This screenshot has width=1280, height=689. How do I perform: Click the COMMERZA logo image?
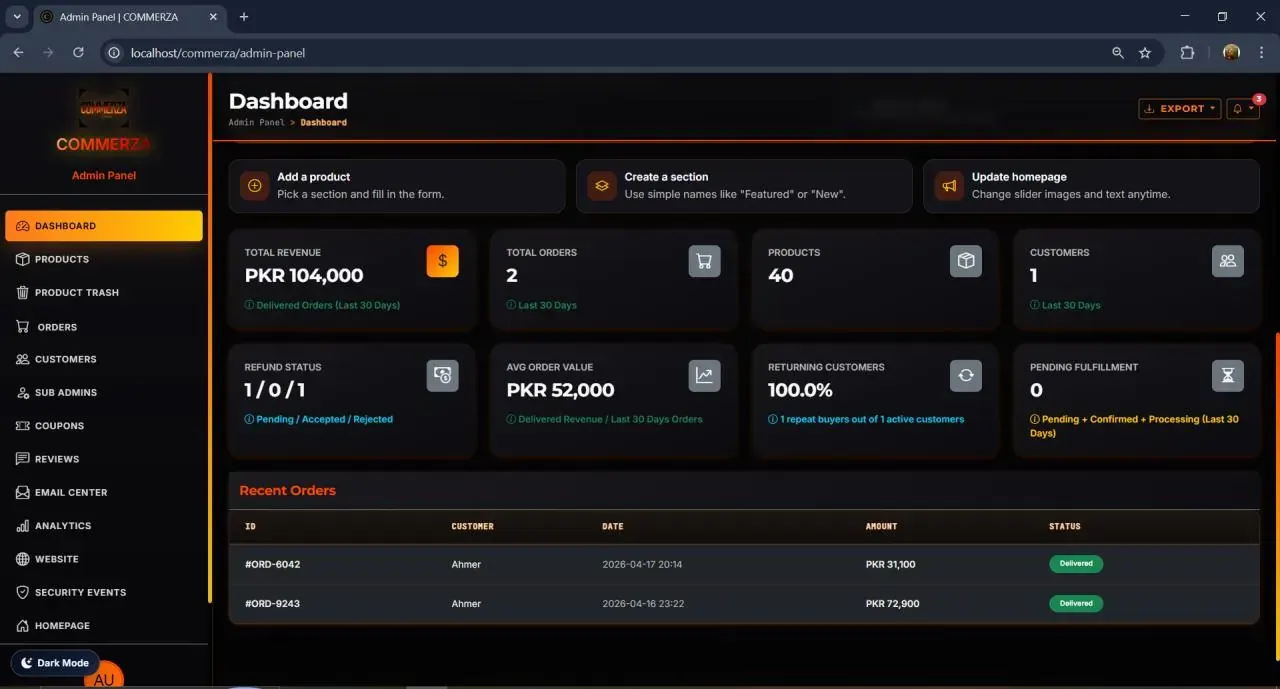pyautogui.click(x=104, y=108)
